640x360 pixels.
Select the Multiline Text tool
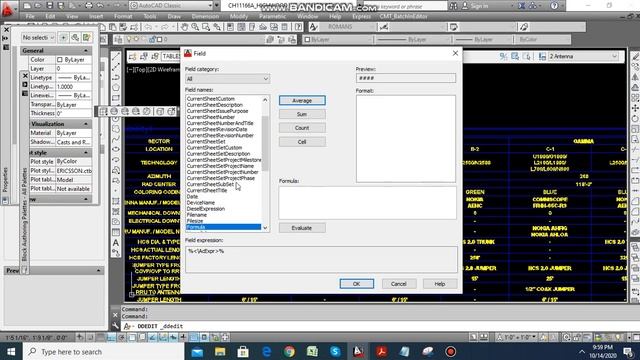[x=116, y=243]
